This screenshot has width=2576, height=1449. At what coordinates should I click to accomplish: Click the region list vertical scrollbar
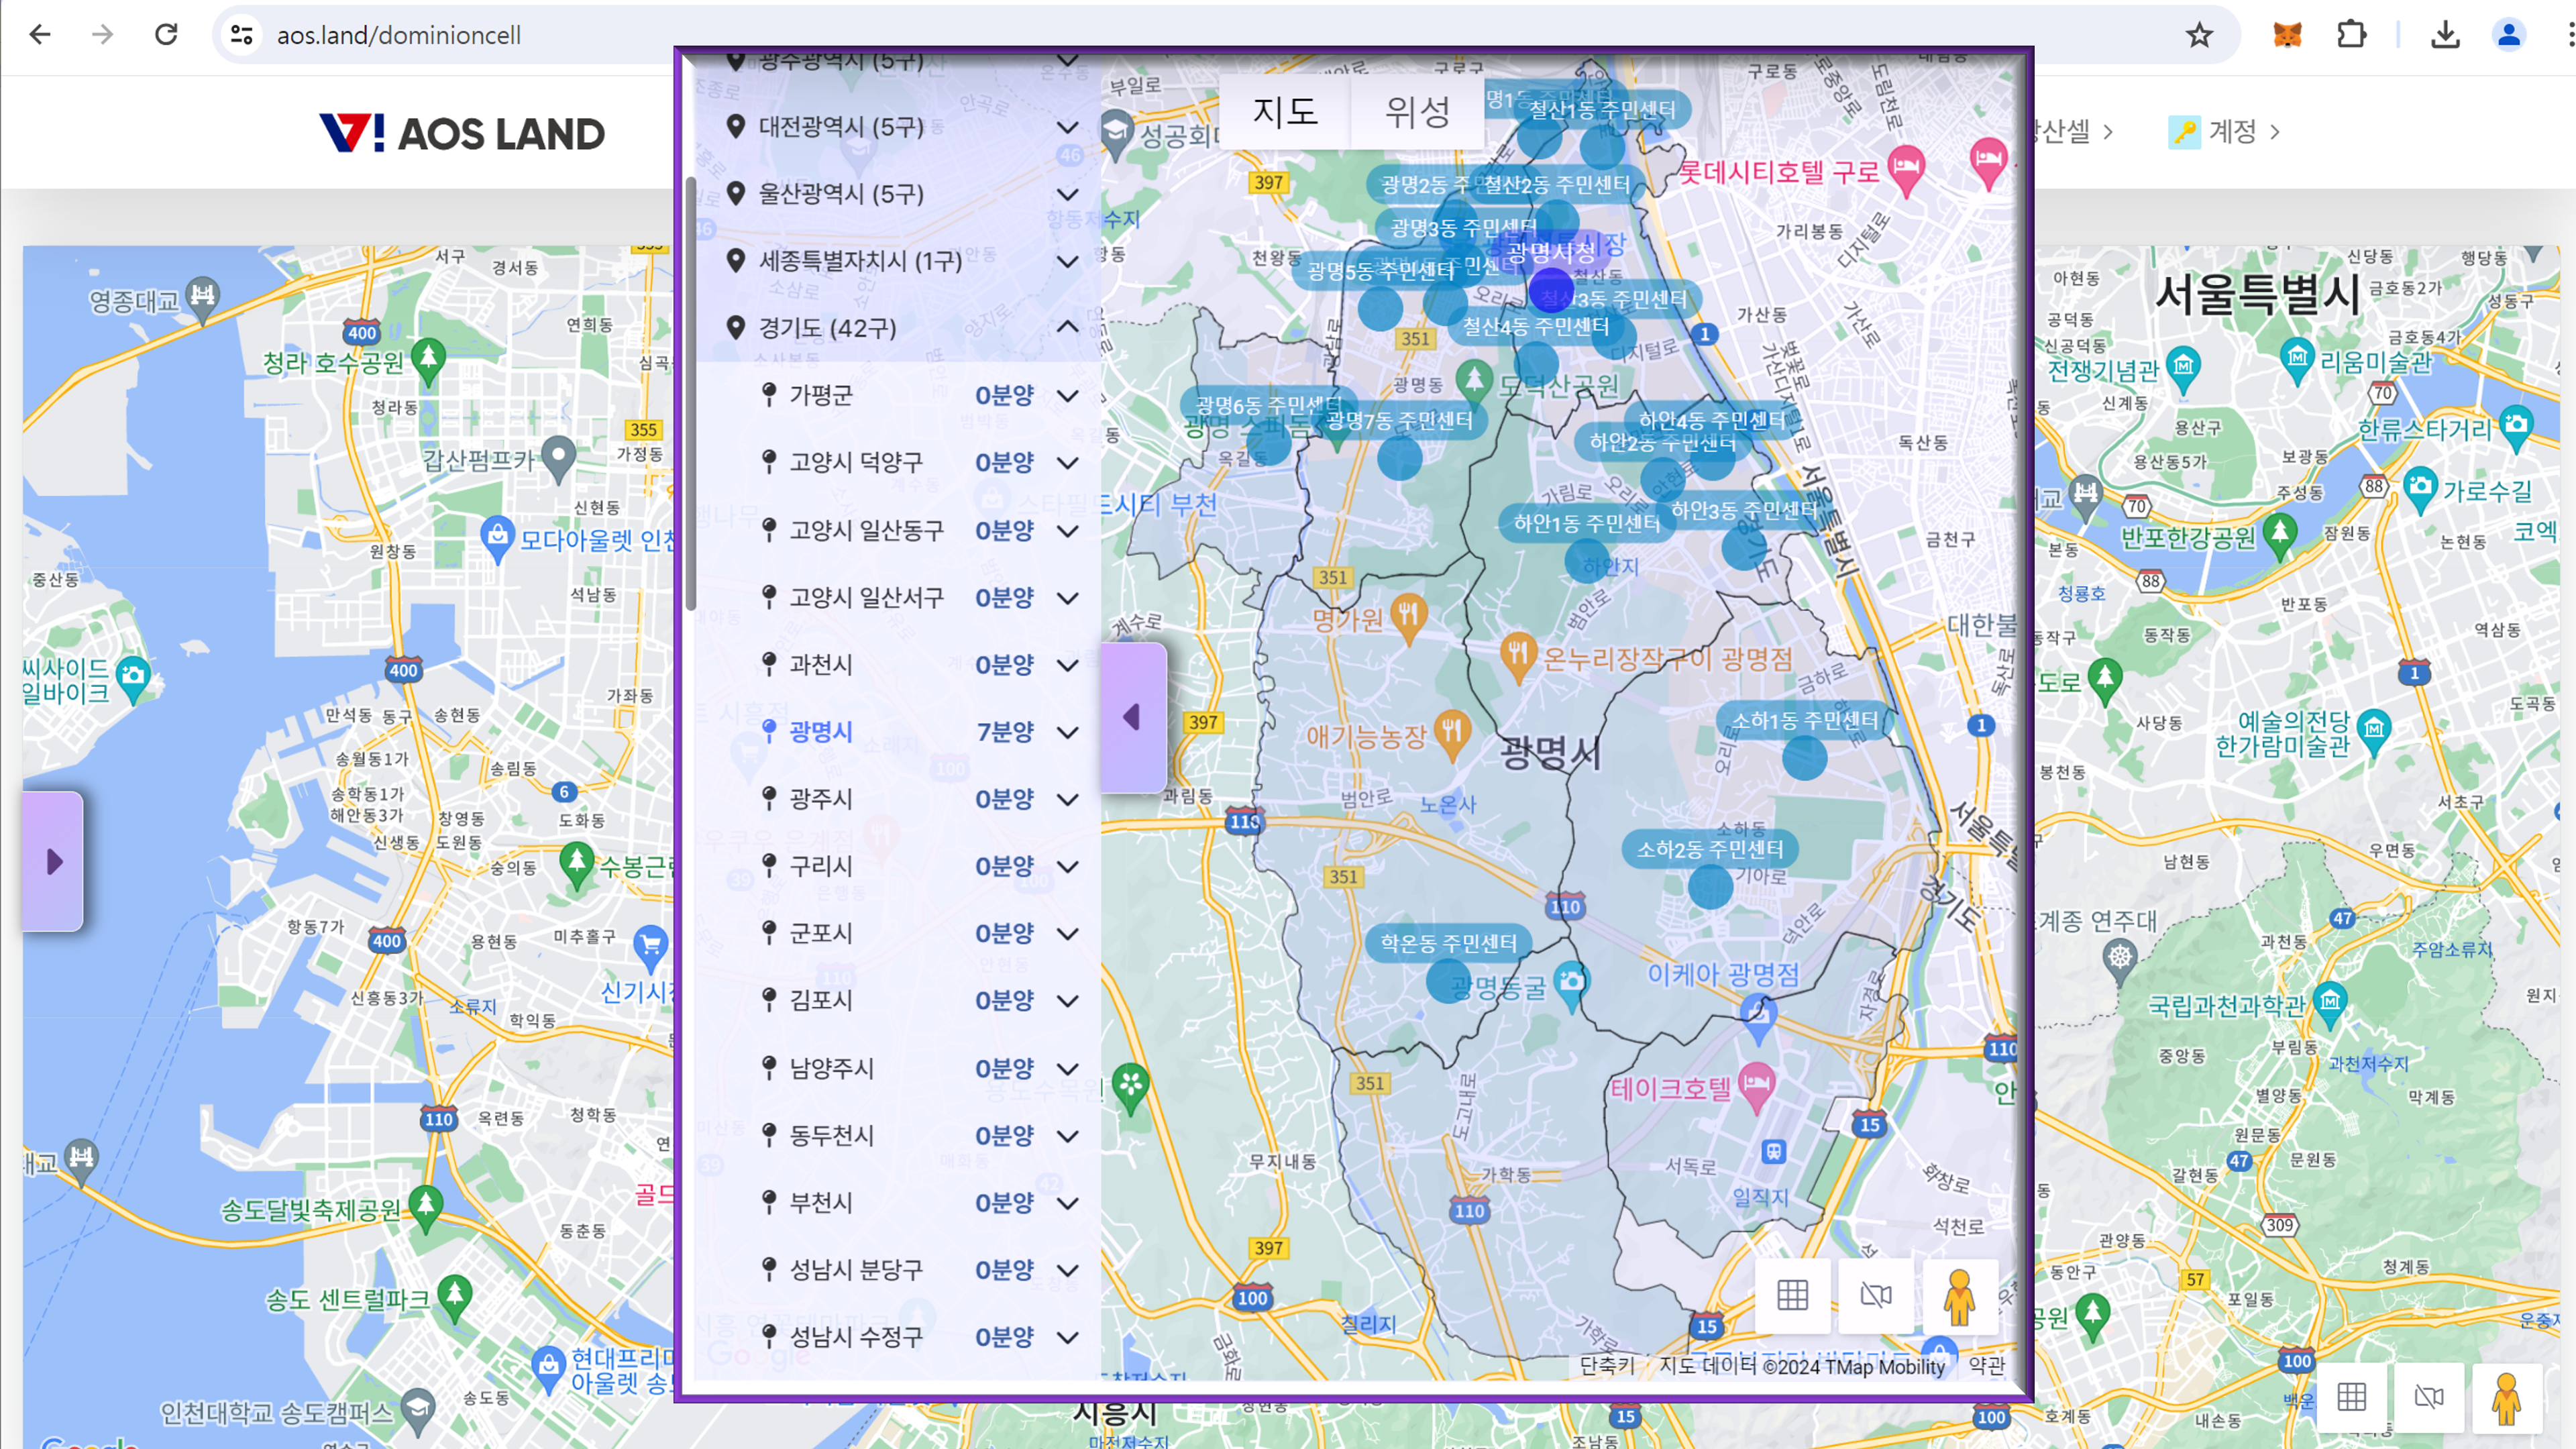point(691,393)
